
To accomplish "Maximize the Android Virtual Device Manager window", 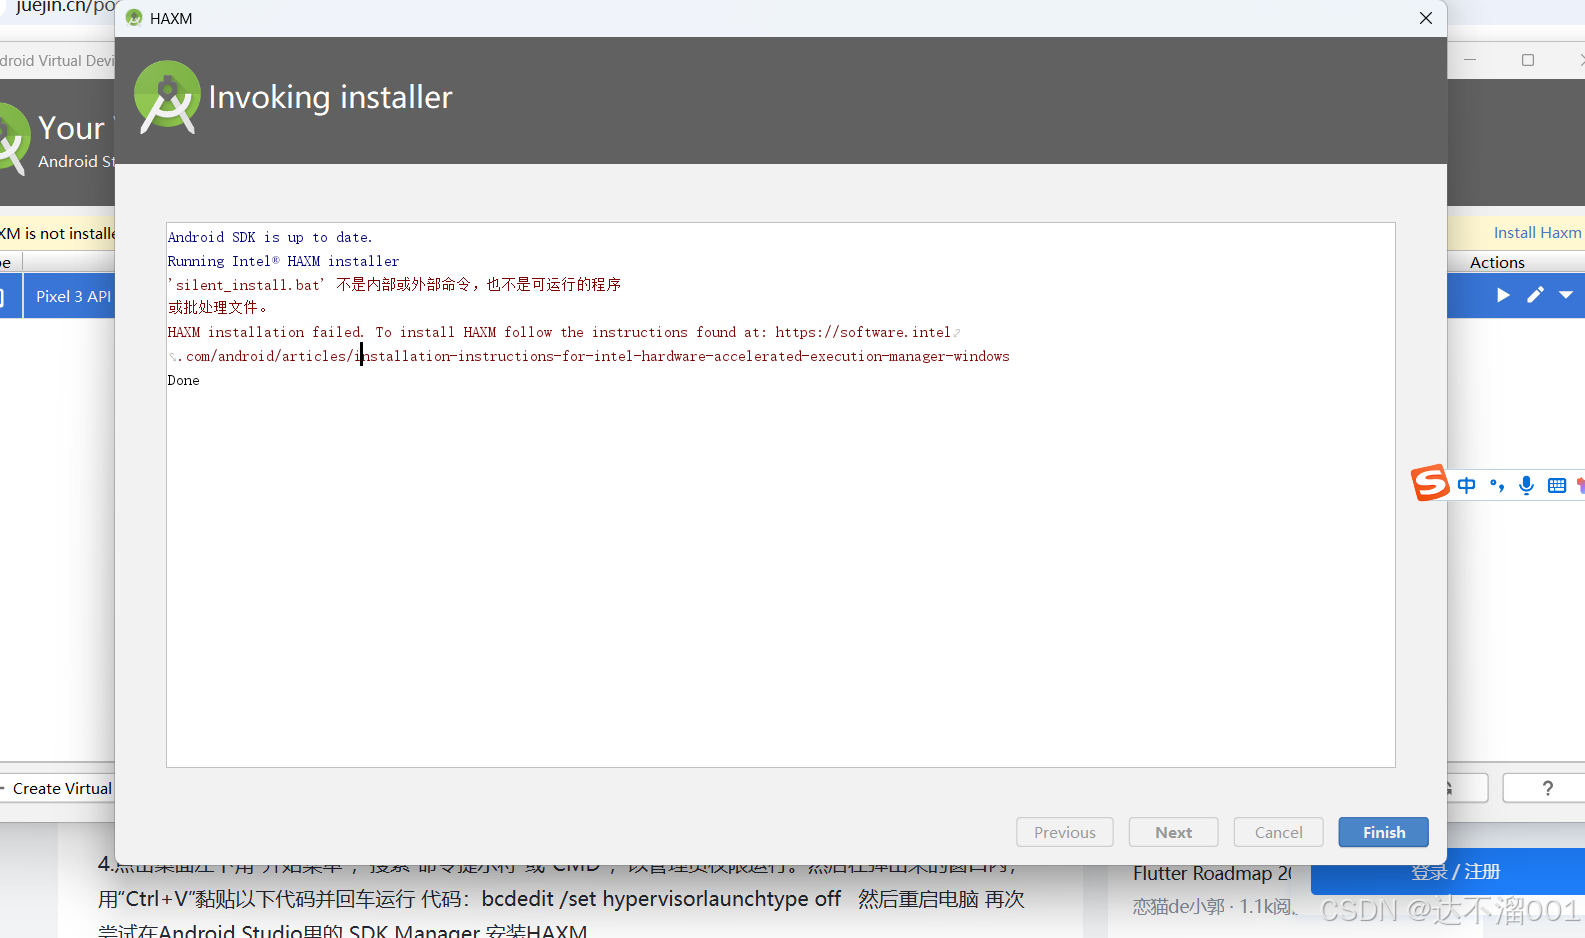I will coord(1527,60).
